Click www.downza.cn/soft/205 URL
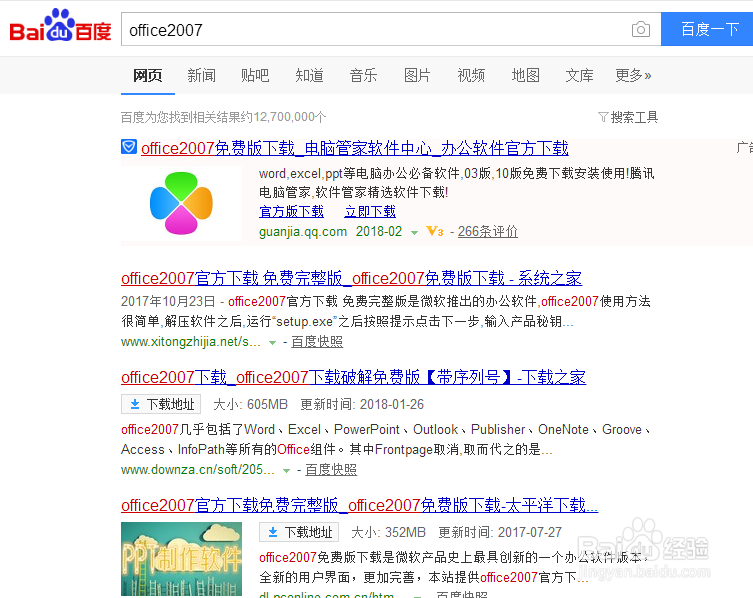The image size is (753, 598). (x=197, y=469)
